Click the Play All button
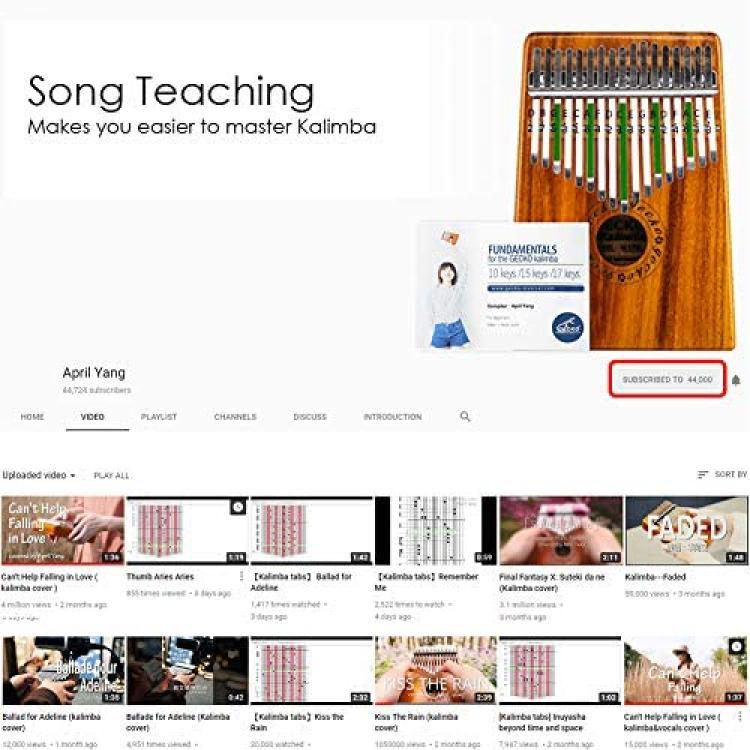Viewport: 750px width, 750px height. click(x=111, y=475)
